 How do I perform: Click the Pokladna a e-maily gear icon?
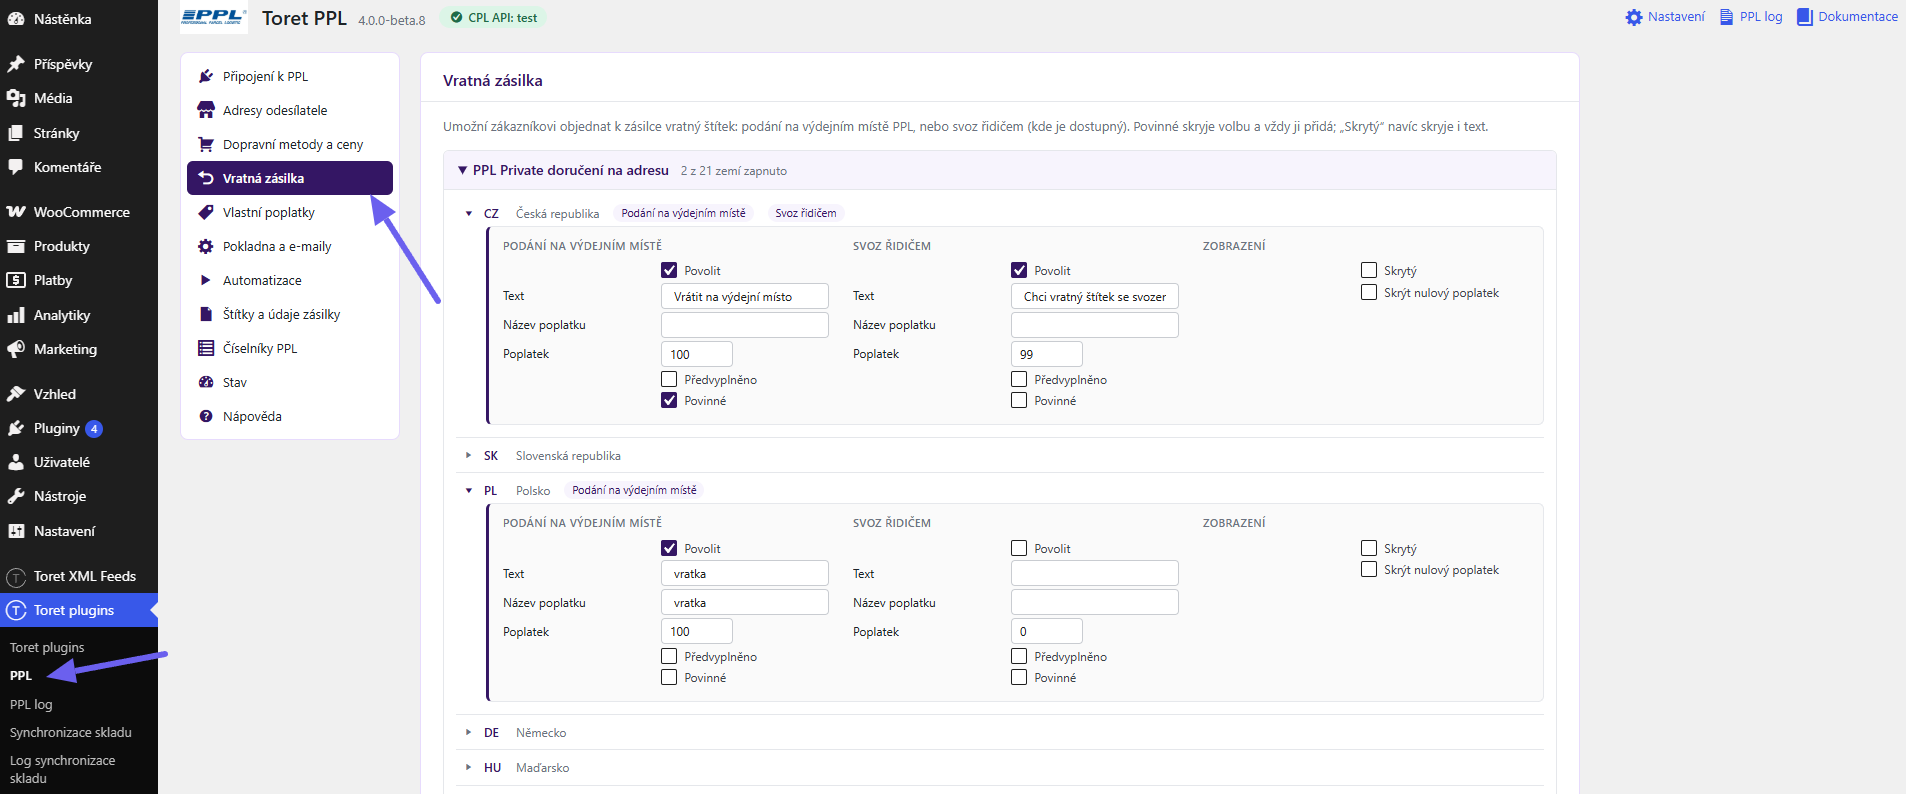(x=206, y=246)
